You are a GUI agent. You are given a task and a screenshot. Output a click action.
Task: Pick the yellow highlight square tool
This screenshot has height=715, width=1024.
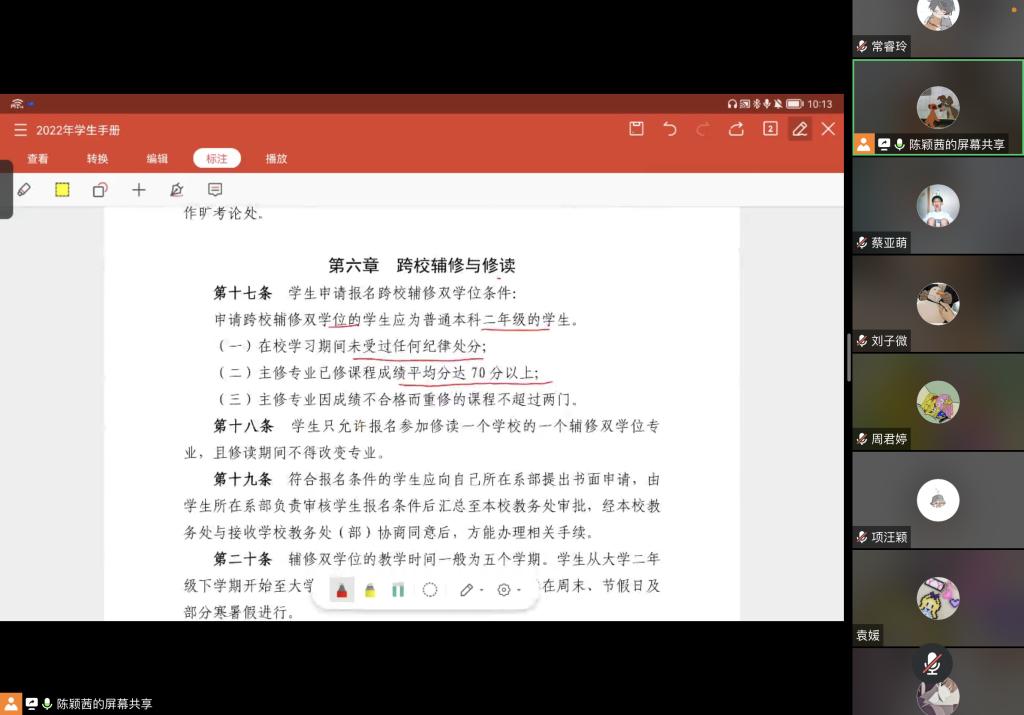click(x=62, y=189)
